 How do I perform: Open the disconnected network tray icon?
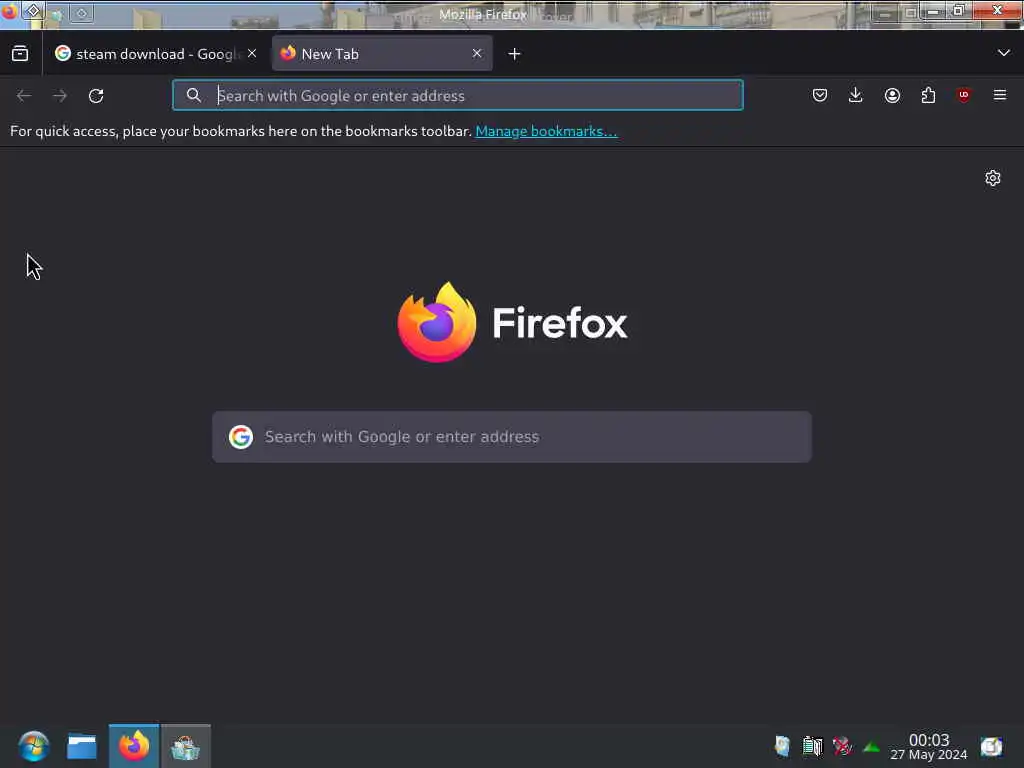(842, 746)
